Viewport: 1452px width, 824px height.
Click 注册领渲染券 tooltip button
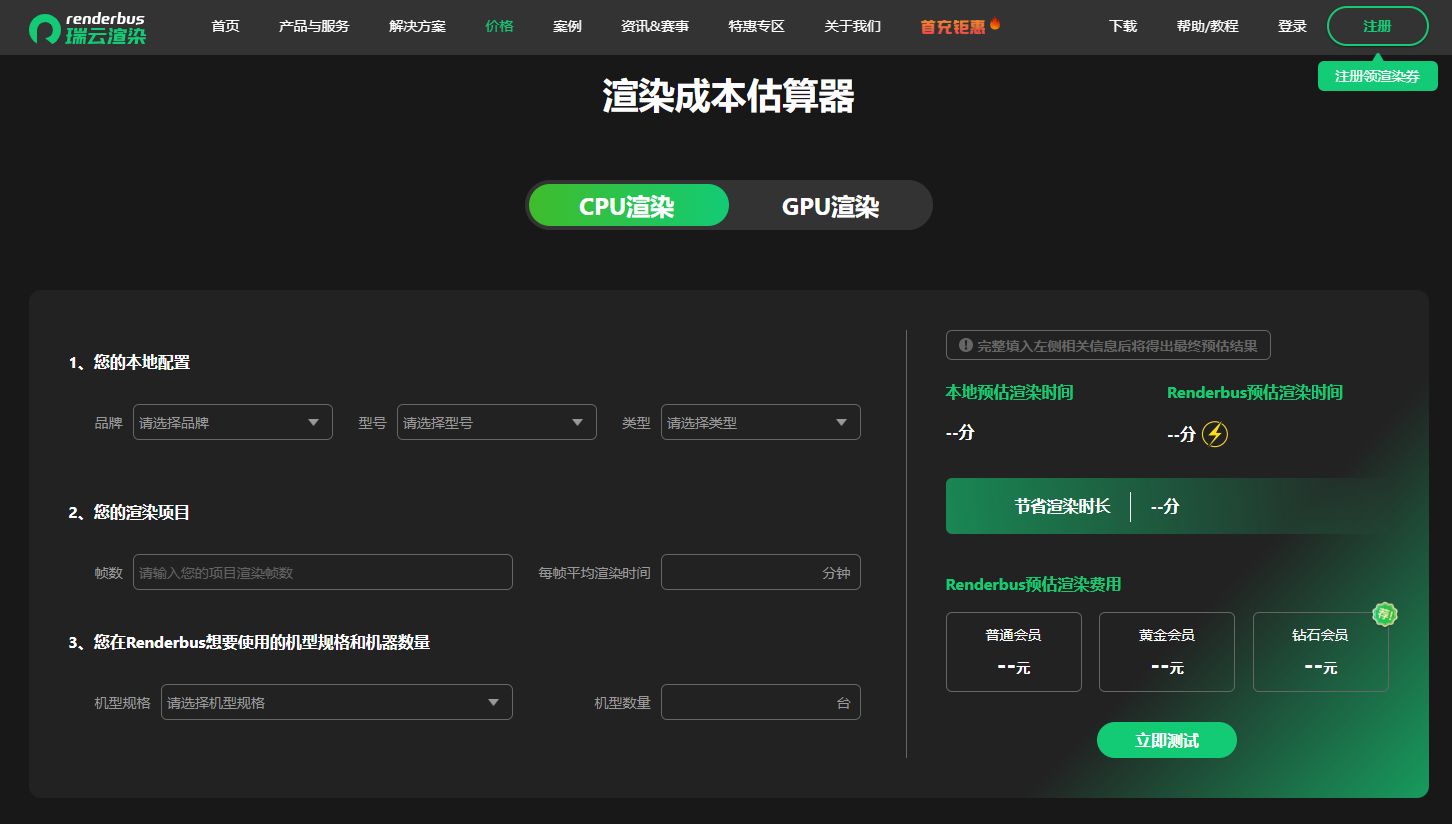[1378, 76]
